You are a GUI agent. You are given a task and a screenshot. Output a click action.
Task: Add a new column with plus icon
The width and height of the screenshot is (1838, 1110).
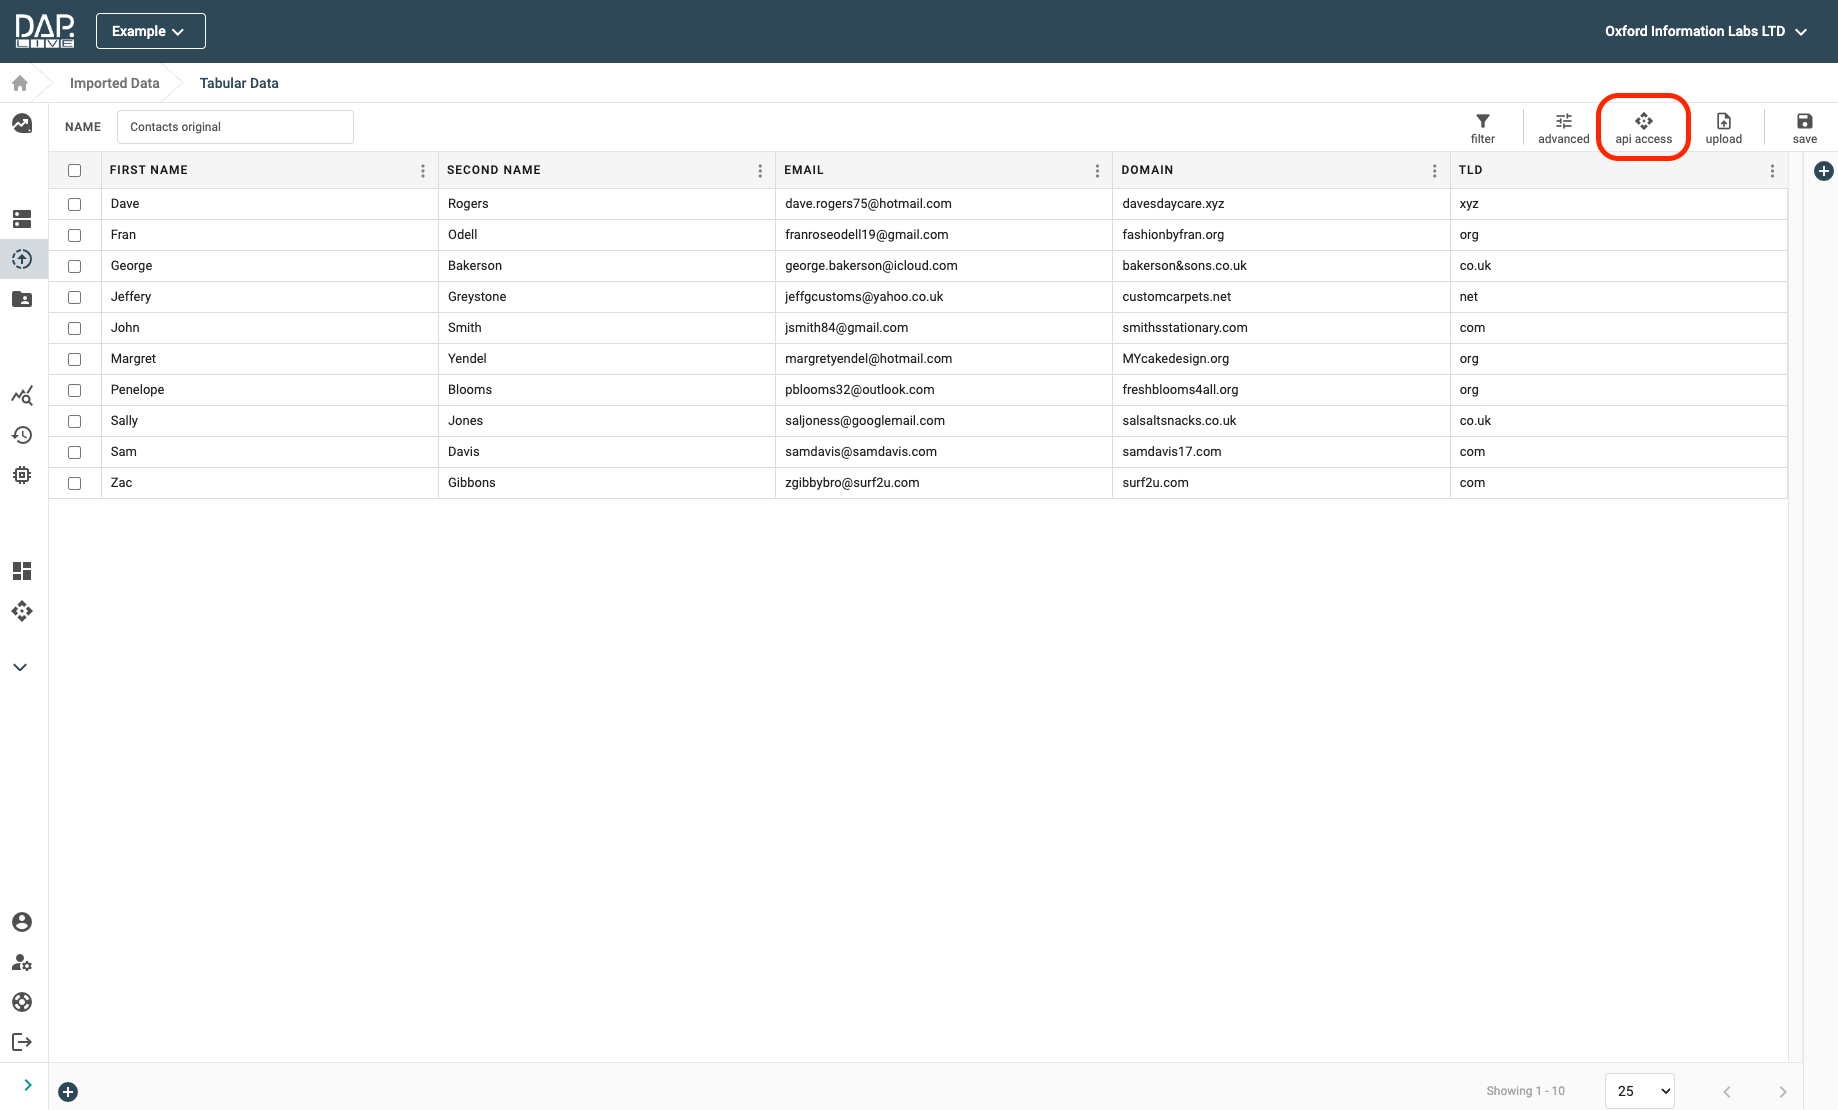(x=1823, y=171)
